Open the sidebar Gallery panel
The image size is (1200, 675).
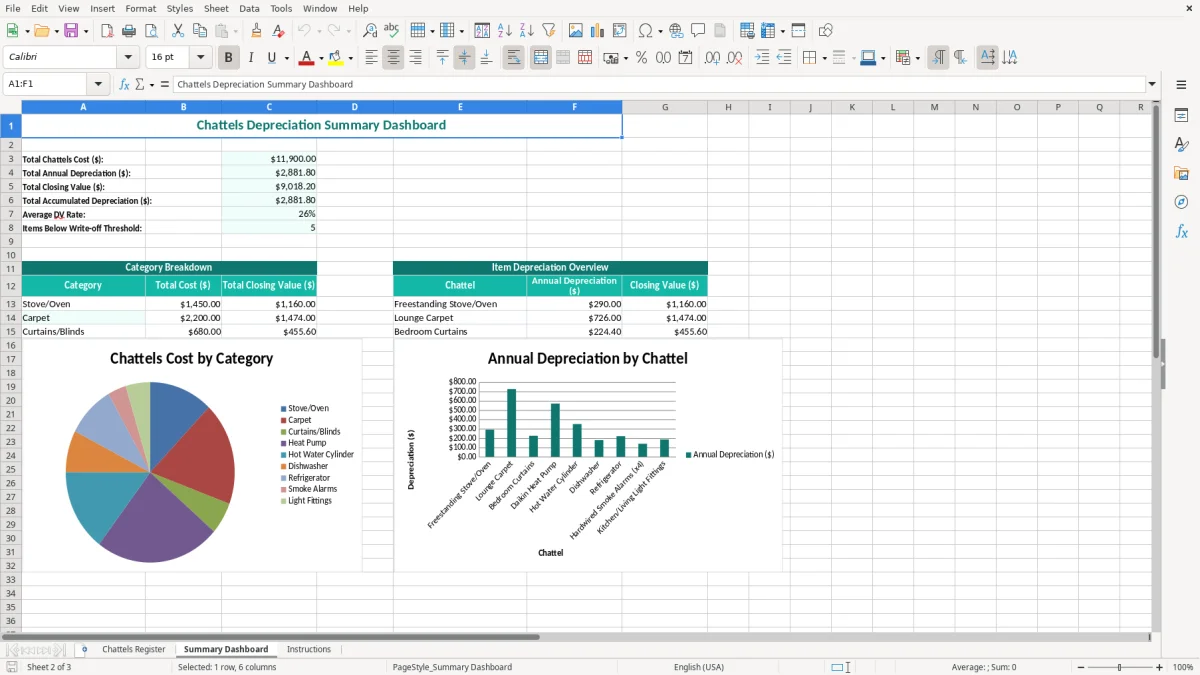click(x=1181, y=173)
